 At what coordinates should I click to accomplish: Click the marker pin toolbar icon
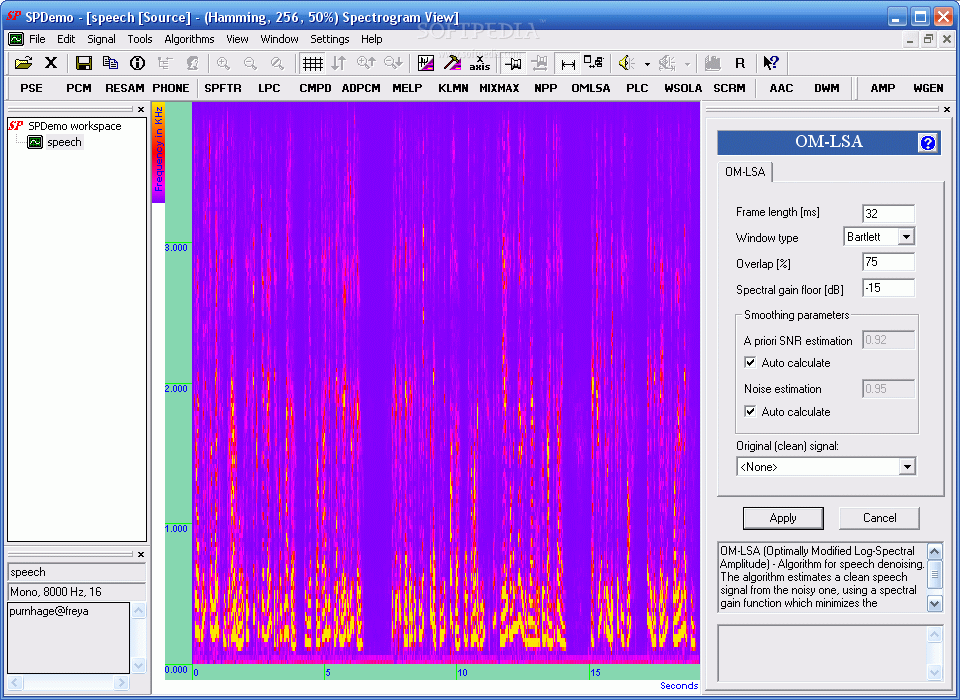[x=513, y=62]
